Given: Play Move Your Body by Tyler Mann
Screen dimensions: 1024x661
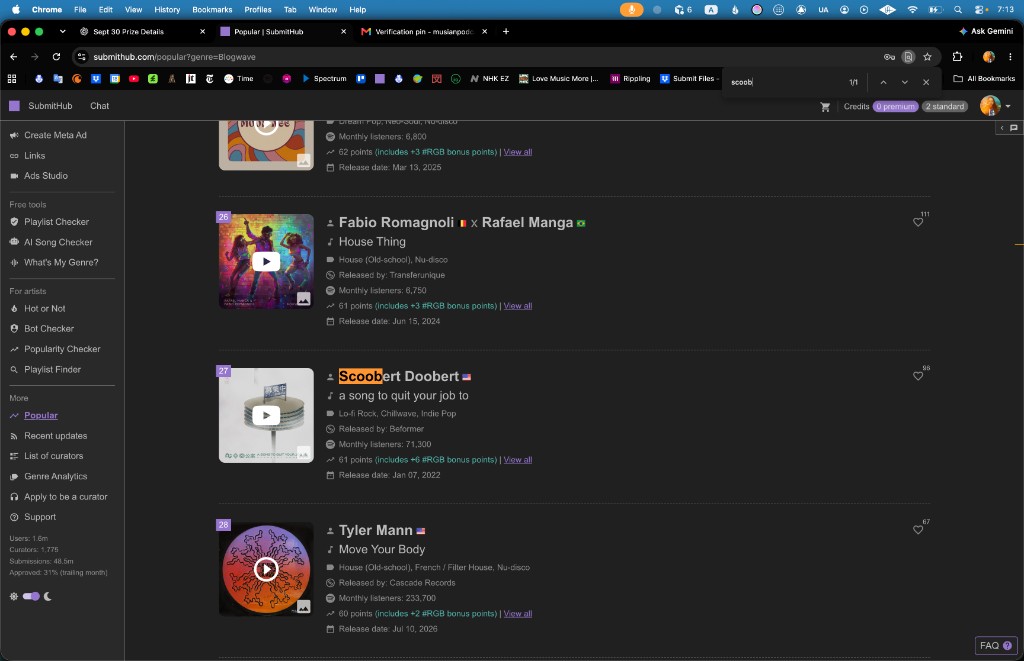Looking at the screenshot, I should pos(266,569).
